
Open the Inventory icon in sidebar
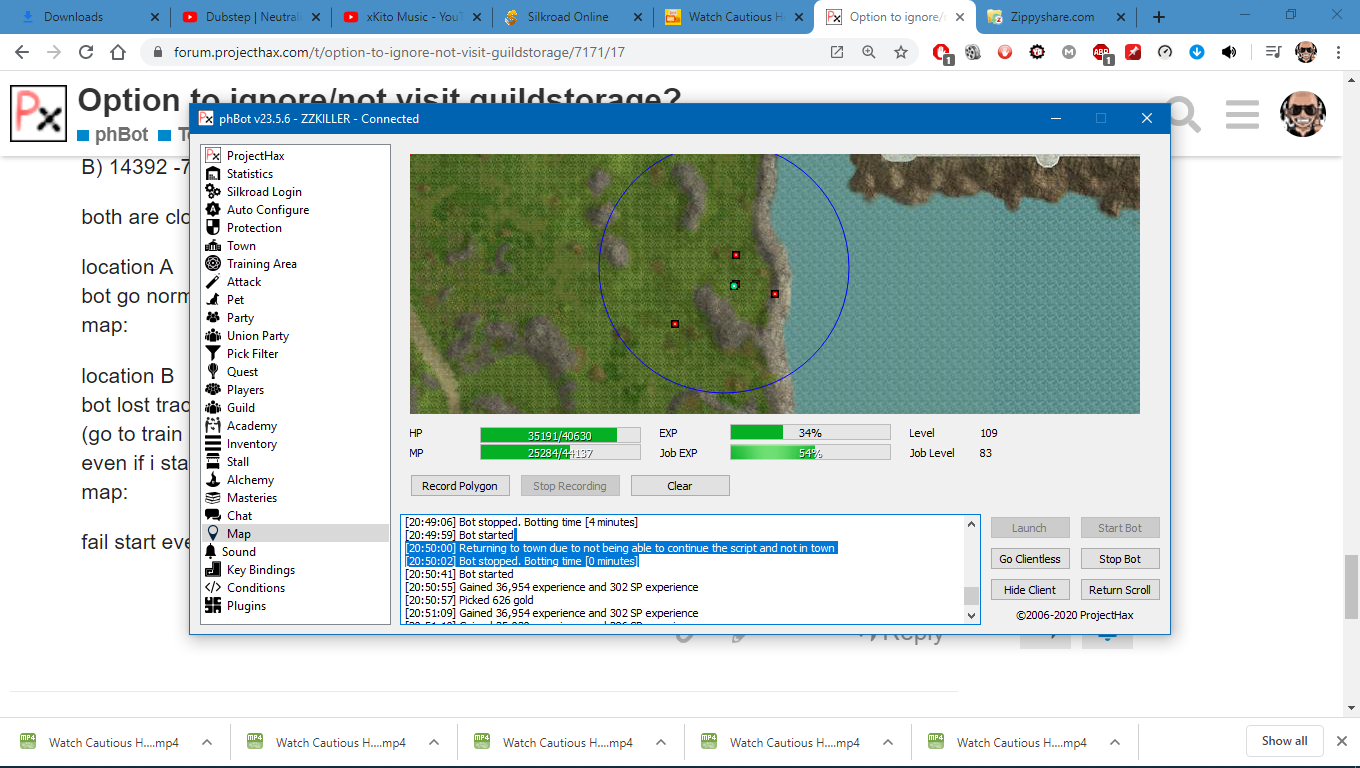point(212,444)
